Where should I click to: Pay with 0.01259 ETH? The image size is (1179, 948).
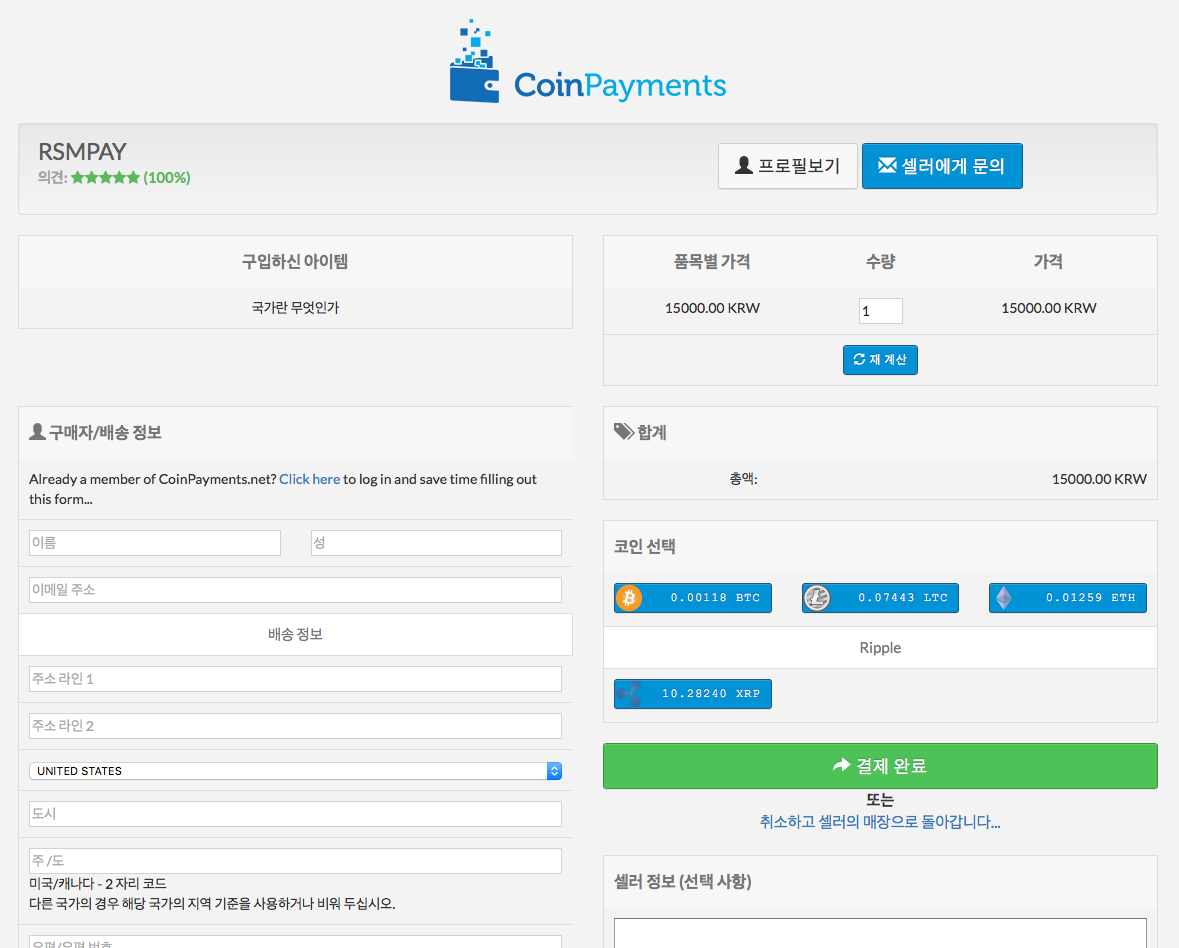tap(1068, 598)
